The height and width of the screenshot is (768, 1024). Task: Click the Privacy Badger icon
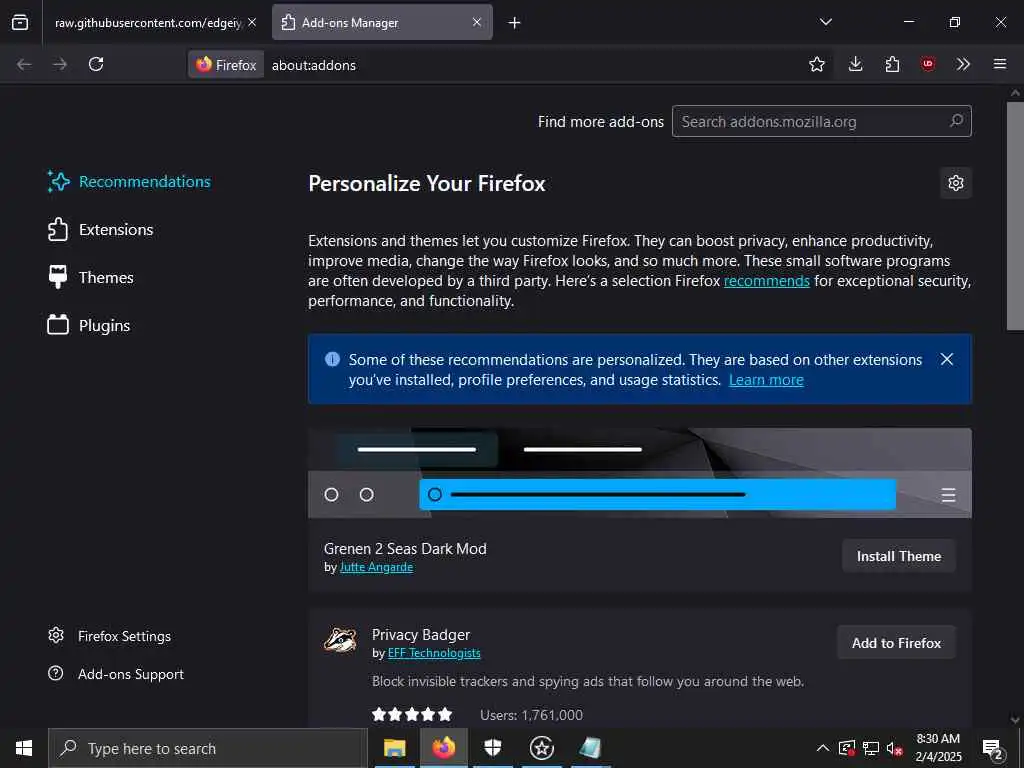(x=340, y=641)
